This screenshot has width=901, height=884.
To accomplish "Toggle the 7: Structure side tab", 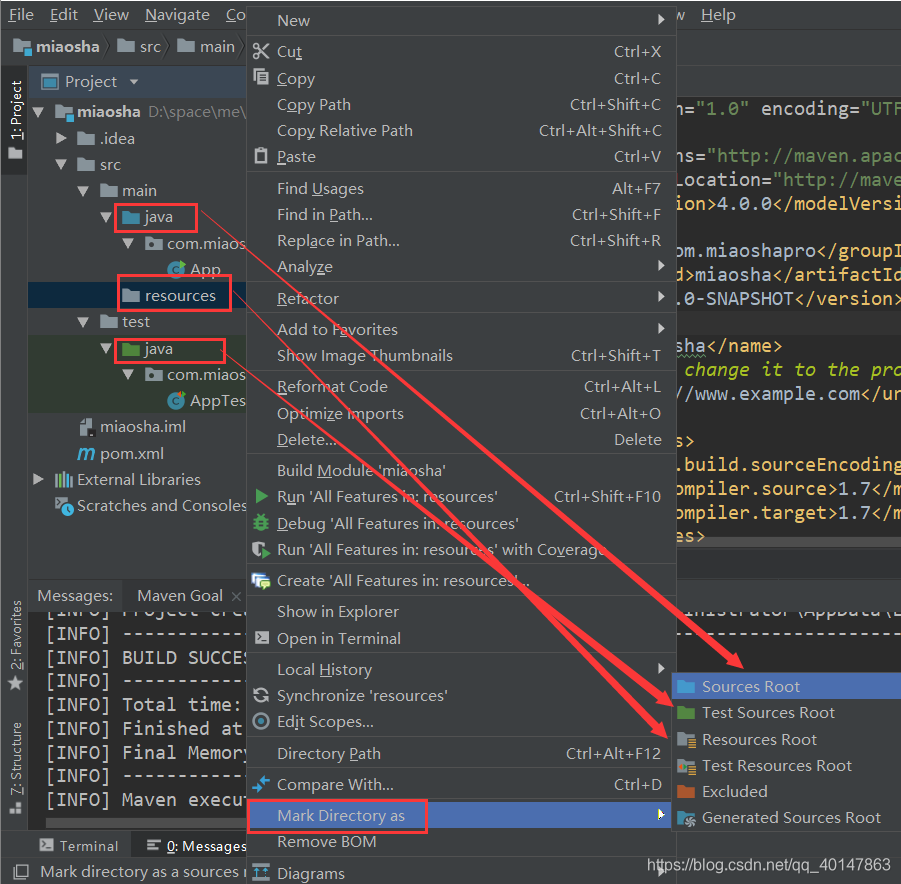I will tap(16, 767).
